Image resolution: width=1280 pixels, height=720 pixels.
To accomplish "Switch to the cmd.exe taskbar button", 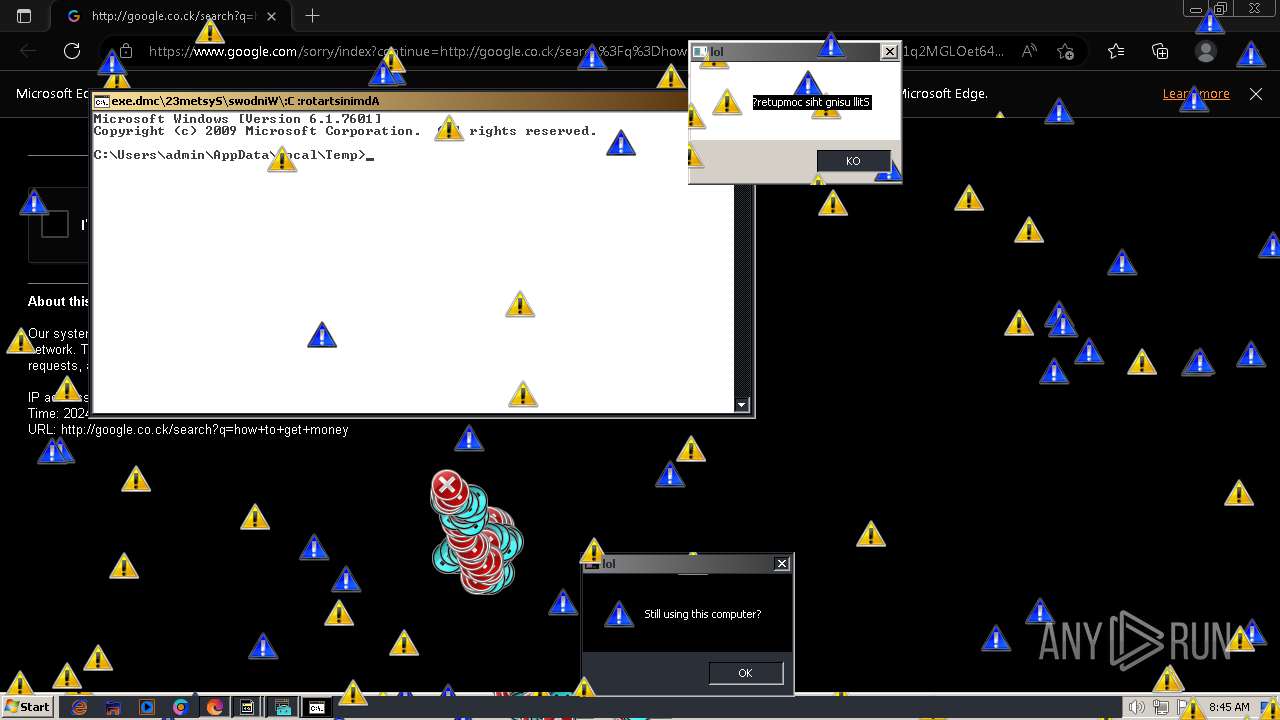I will 316,707.
